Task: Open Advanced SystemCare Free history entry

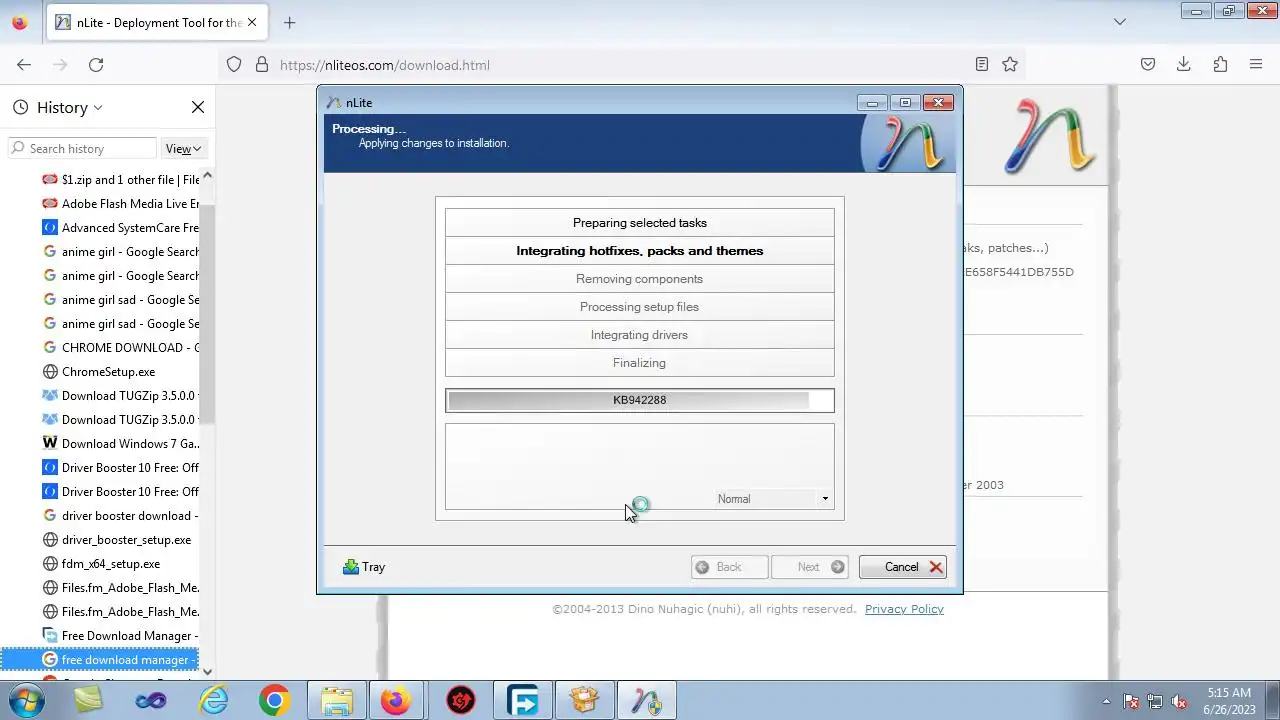Action: [x=120, y=228]
